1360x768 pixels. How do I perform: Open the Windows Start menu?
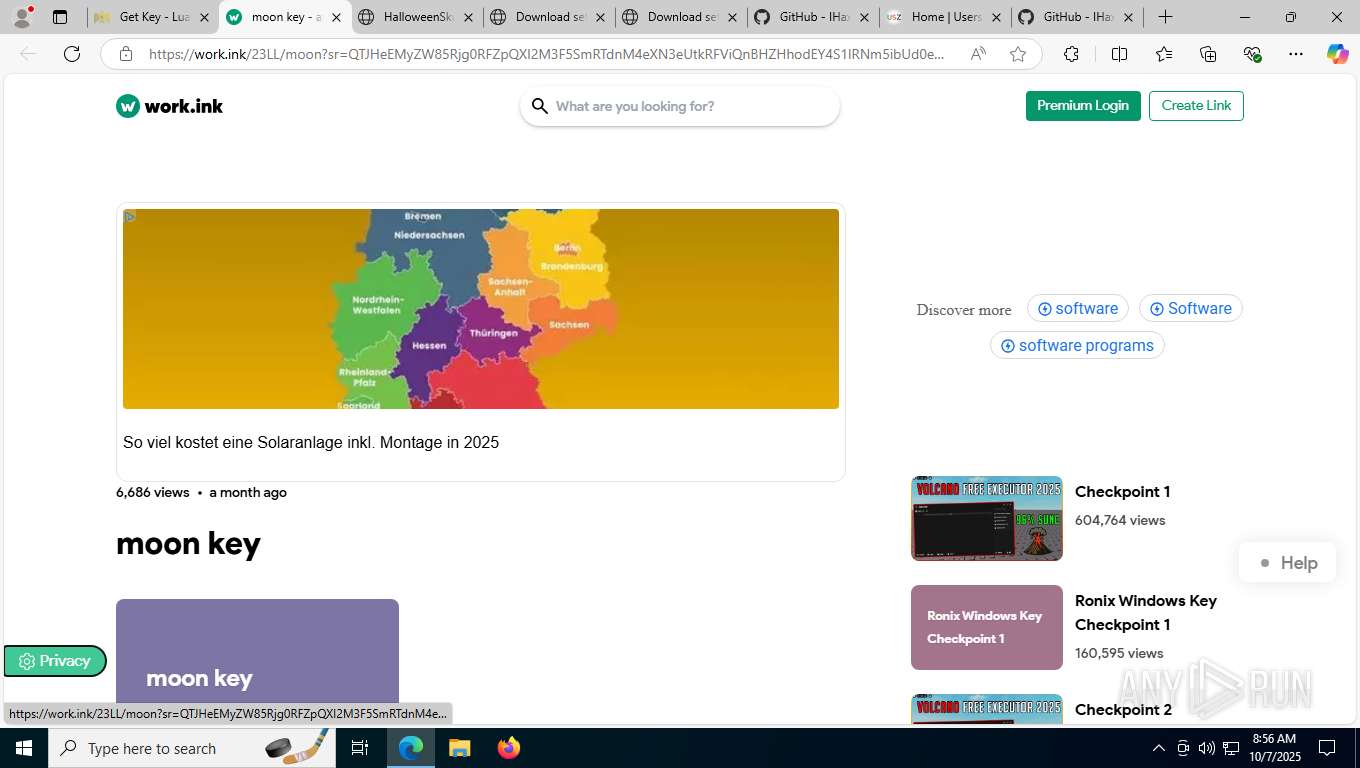coord(23,748)
